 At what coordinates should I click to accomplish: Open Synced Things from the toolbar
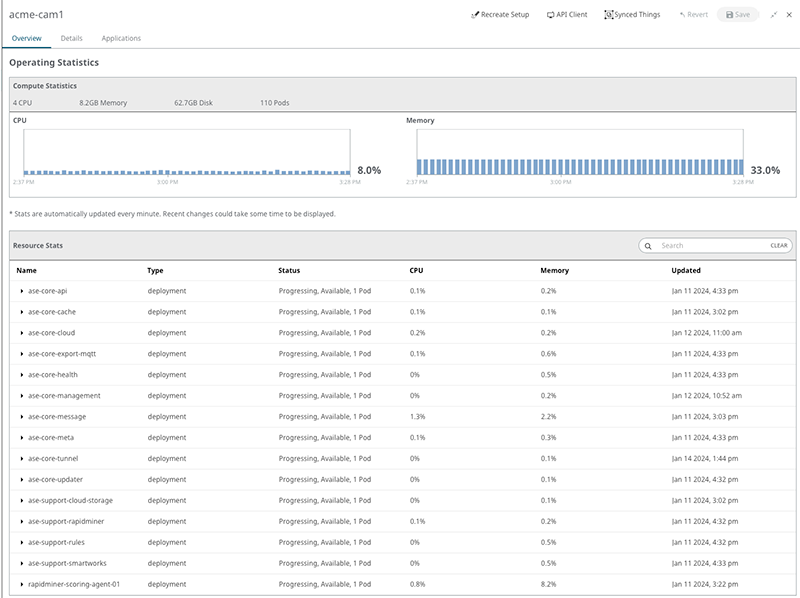pyautogui.click(x=632, y=15)
